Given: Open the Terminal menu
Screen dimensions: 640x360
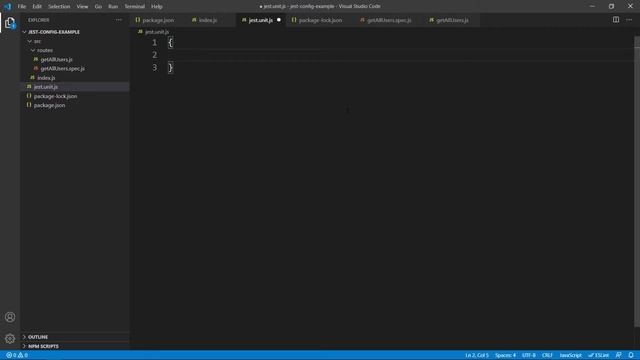Looking at the screenshot, I should pos(134,7).
